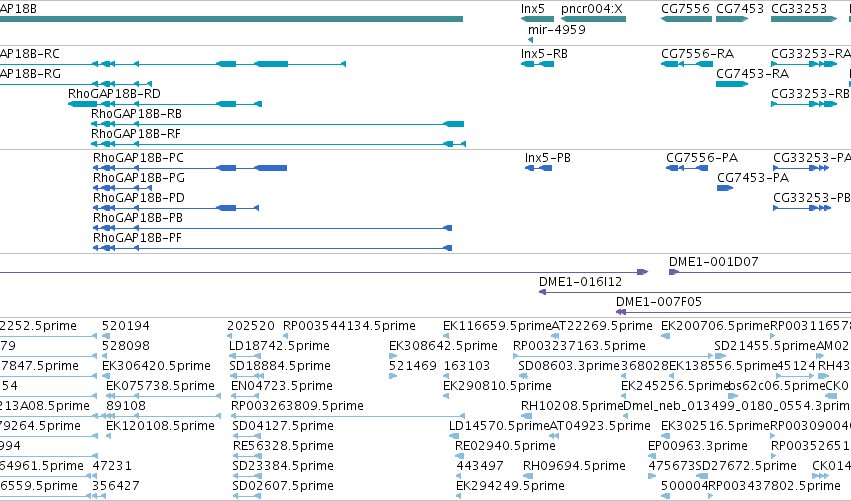The image size is (851, 501).
Task: Click EST label 202520
Action: point(251,326)
